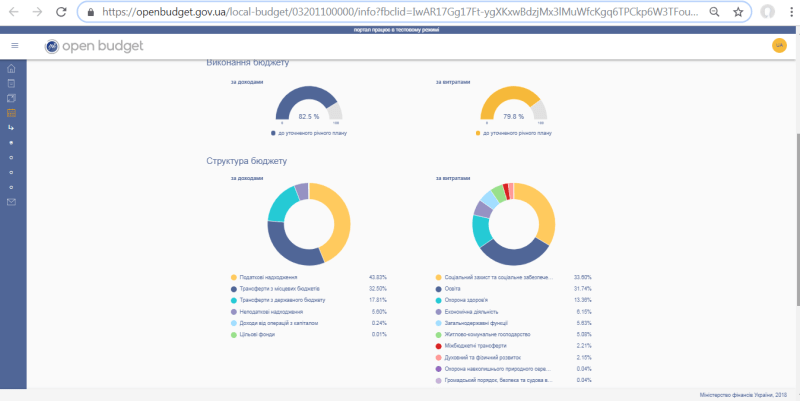The width and height of the screenshot is (800, 401).
Task: Open the UA language selector
Action: coord(779,46)
